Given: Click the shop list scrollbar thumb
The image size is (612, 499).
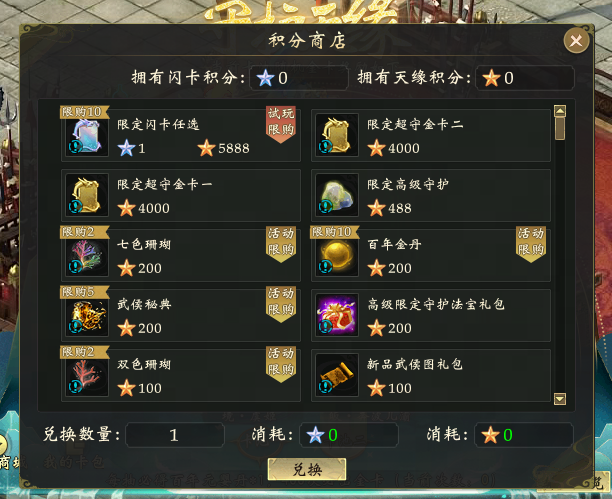Looking at the screenshot, I should tap(560, 128).
